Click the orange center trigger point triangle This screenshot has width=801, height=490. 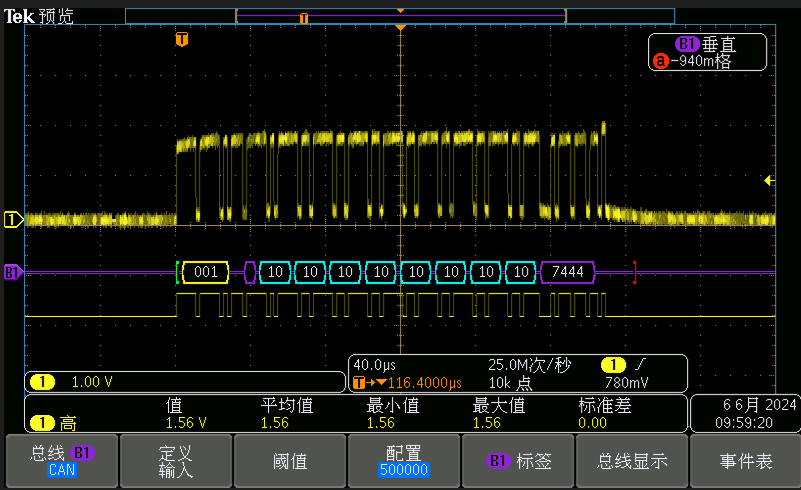pyautogui.click(x=400, y=28)
